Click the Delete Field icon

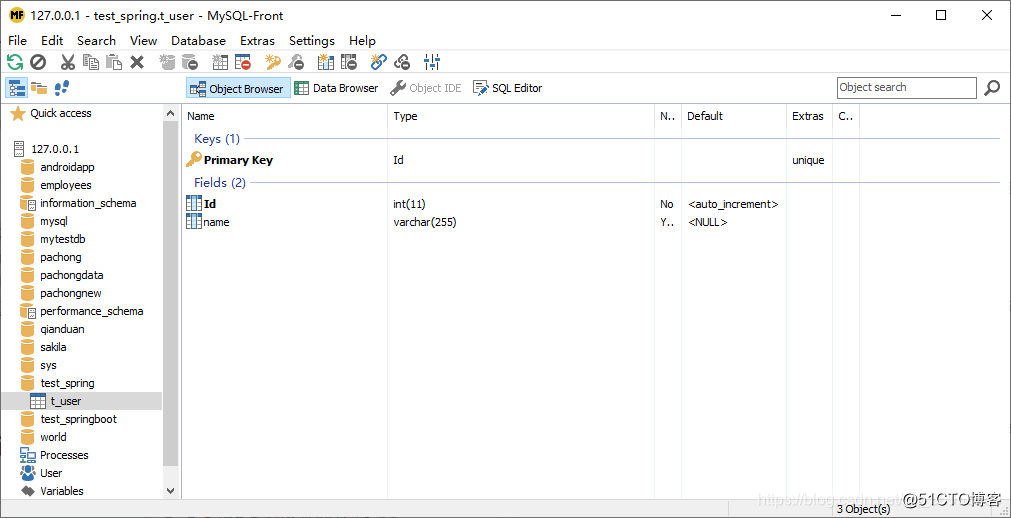[348, 62]
